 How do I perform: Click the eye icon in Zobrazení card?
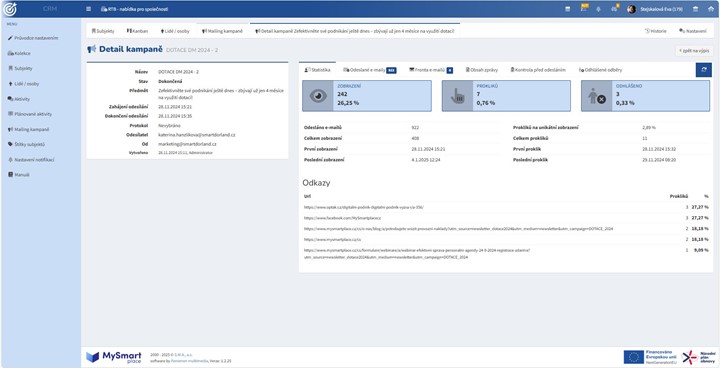[318, 96]
